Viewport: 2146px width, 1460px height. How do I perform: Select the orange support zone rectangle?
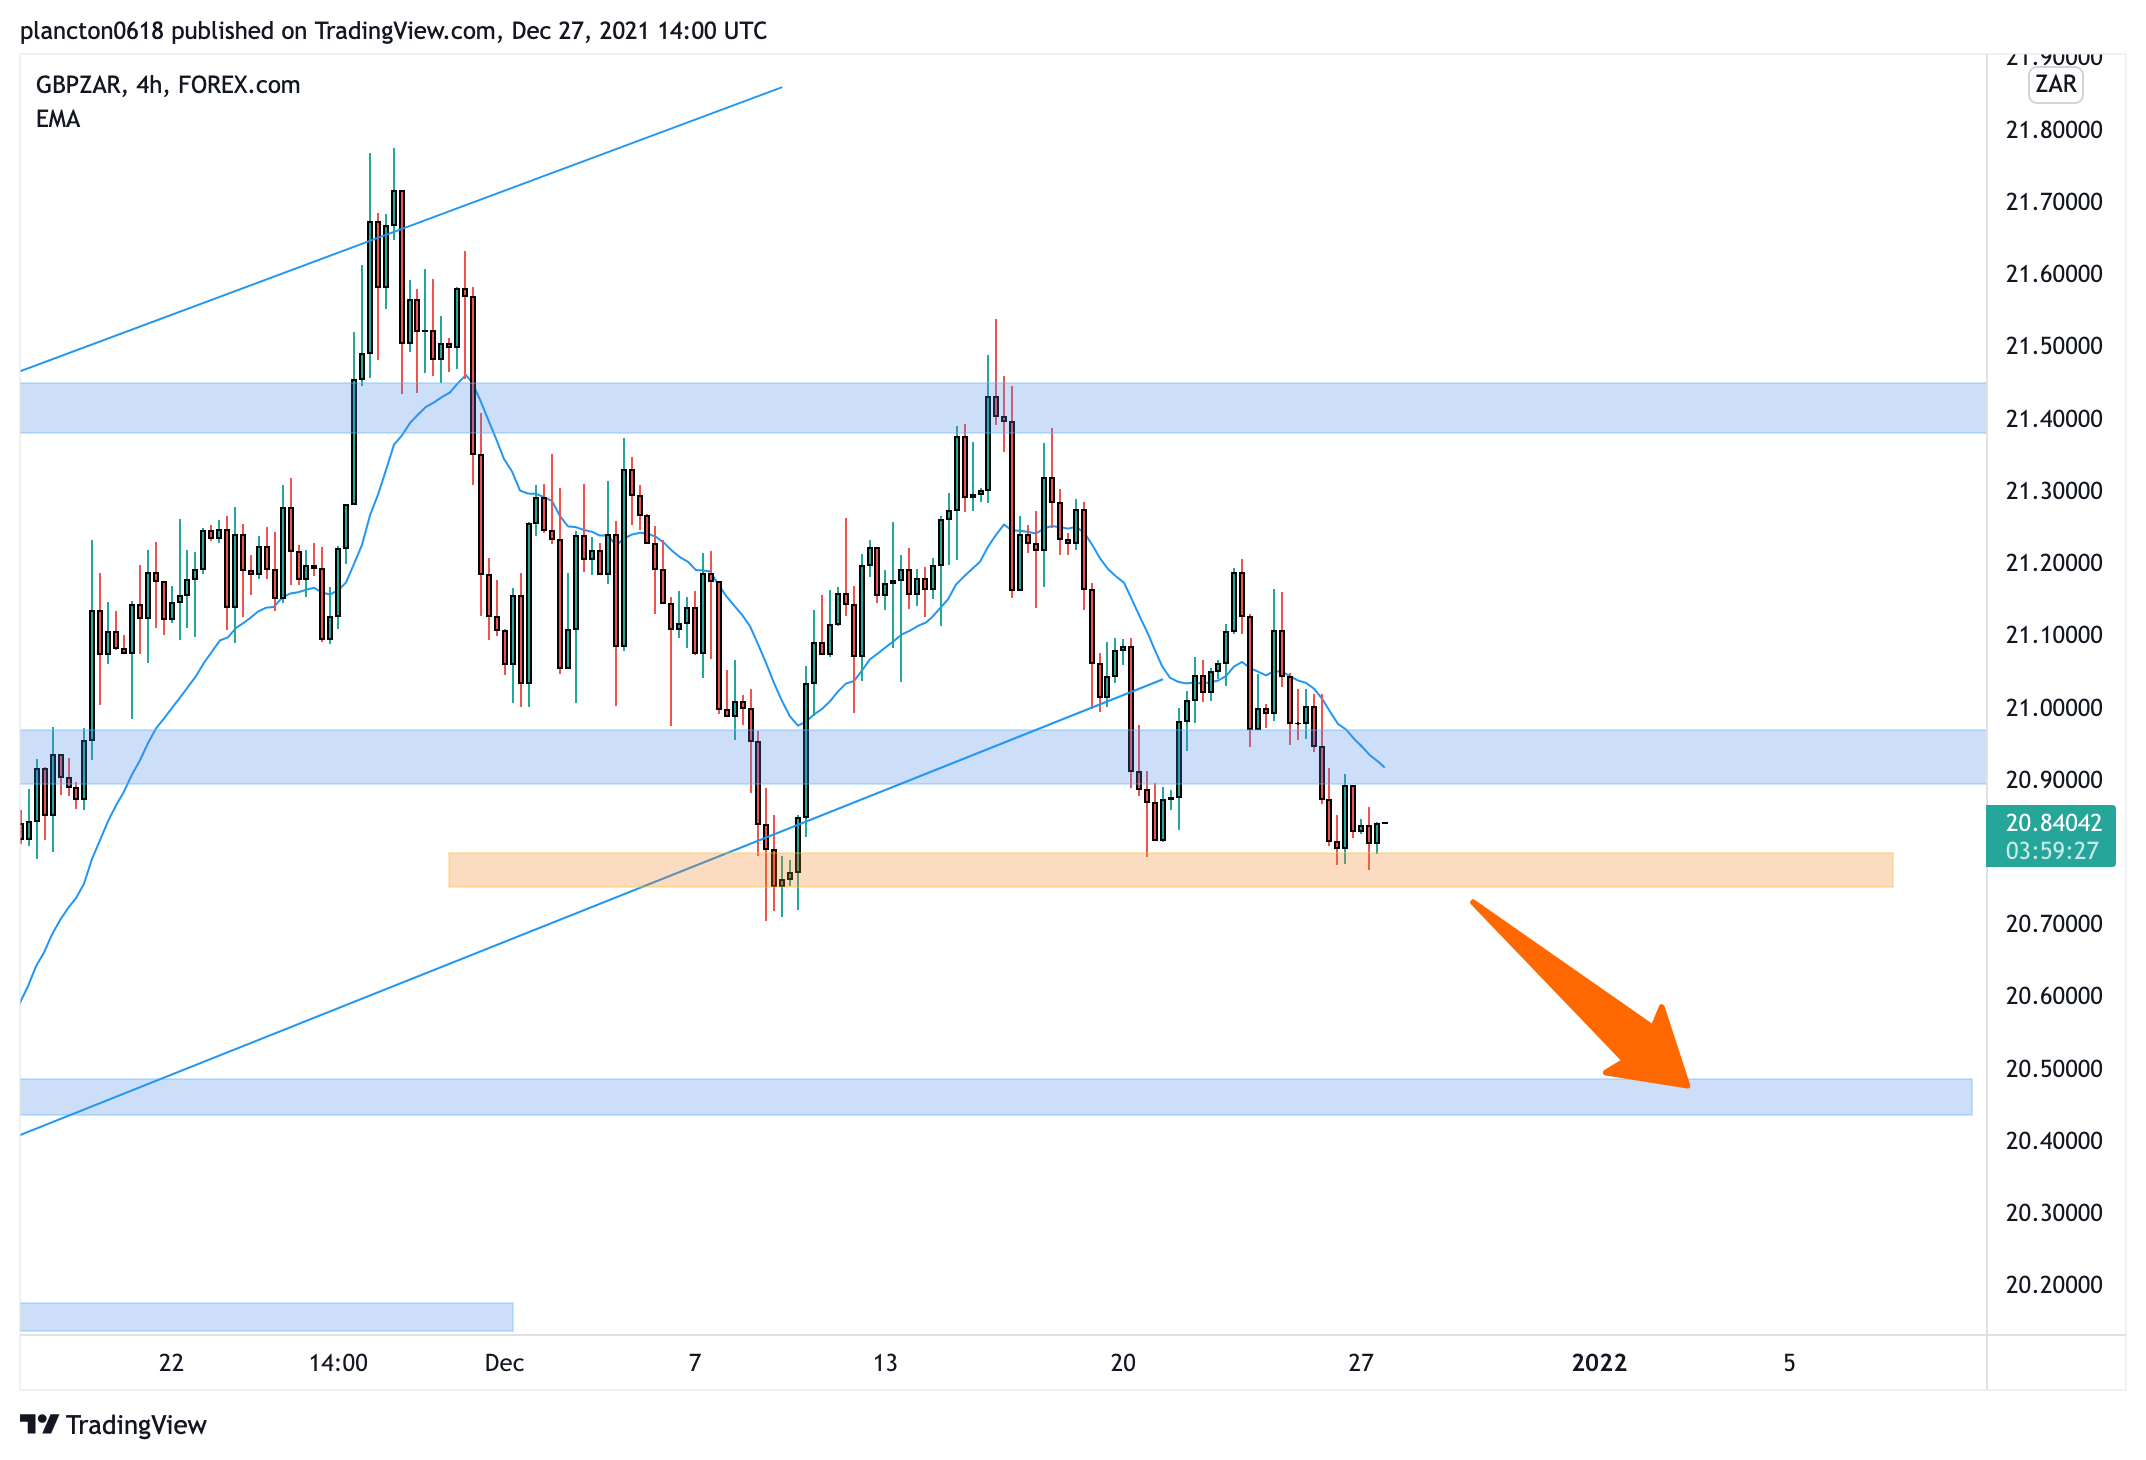click(1171, 870)
